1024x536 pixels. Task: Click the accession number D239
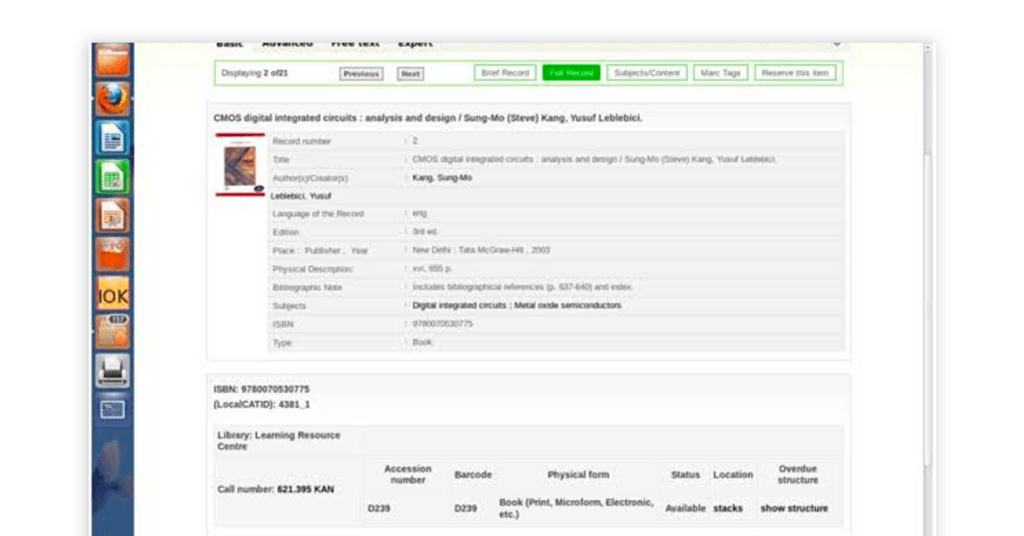click(379, 508)
